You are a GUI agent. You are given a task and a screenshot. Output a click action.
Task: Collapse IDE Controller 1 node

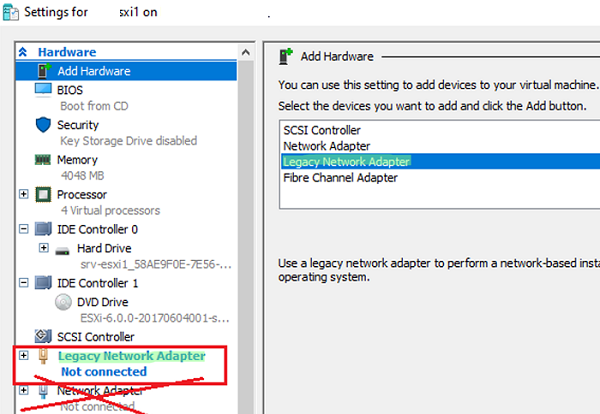click(x=24, y=283)
